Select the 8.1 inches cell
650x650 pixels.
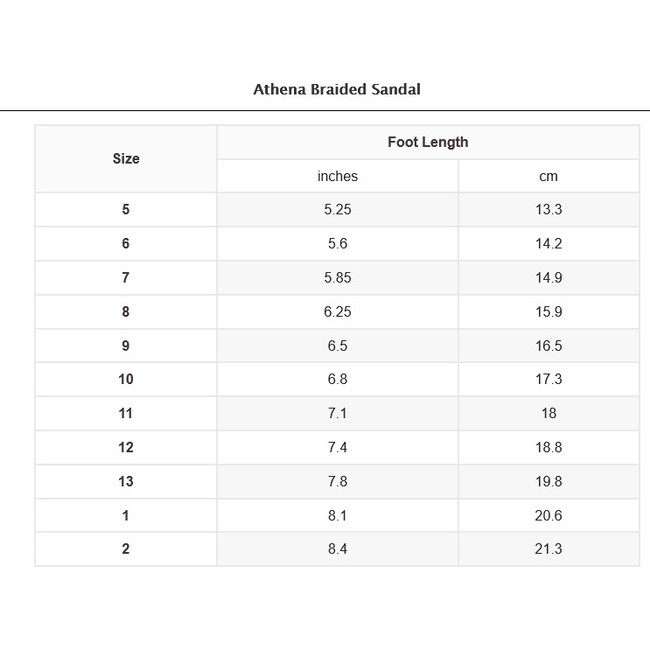(337, 516)
